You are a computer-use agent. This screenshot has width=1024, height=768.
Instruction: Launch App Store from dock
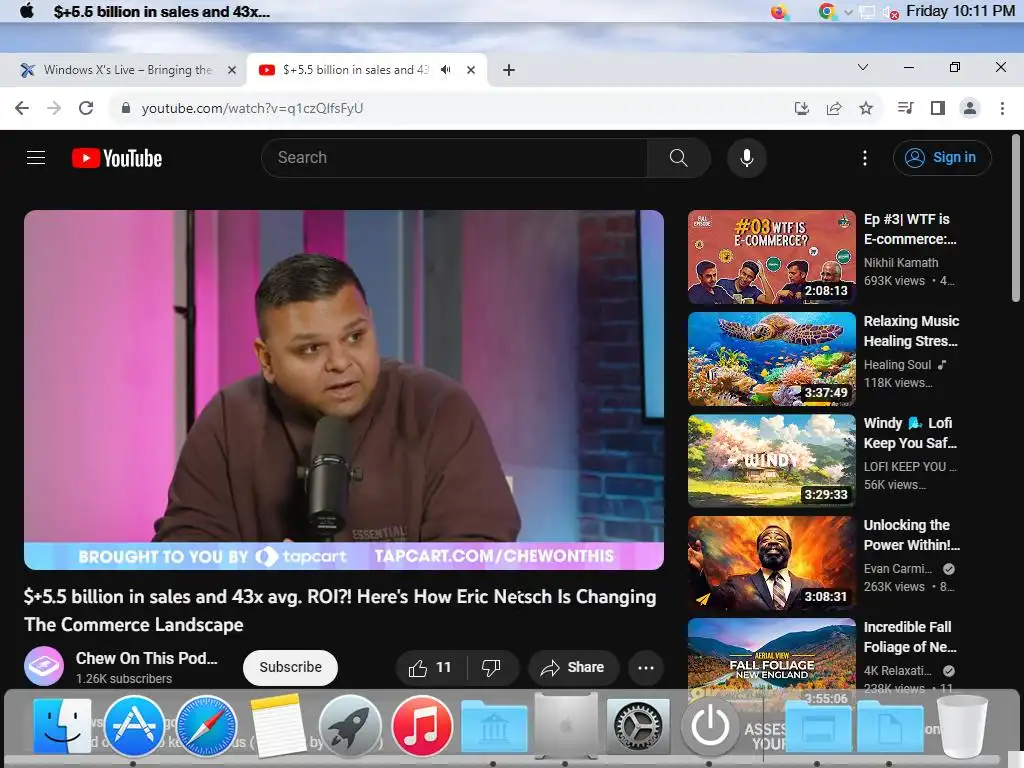135,726
